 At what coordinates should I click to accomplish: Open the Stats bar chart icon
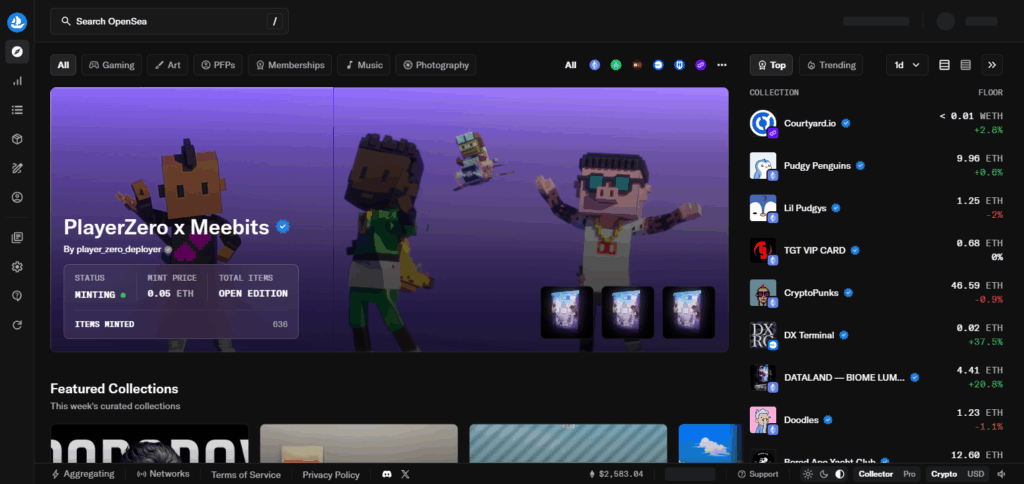click(17, 81)
